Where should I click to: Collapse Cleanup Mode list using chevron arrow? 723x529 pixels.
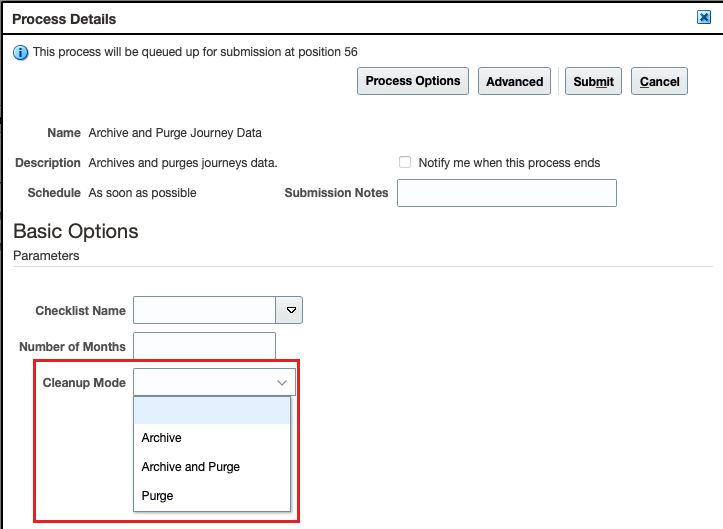coord(282,382)
